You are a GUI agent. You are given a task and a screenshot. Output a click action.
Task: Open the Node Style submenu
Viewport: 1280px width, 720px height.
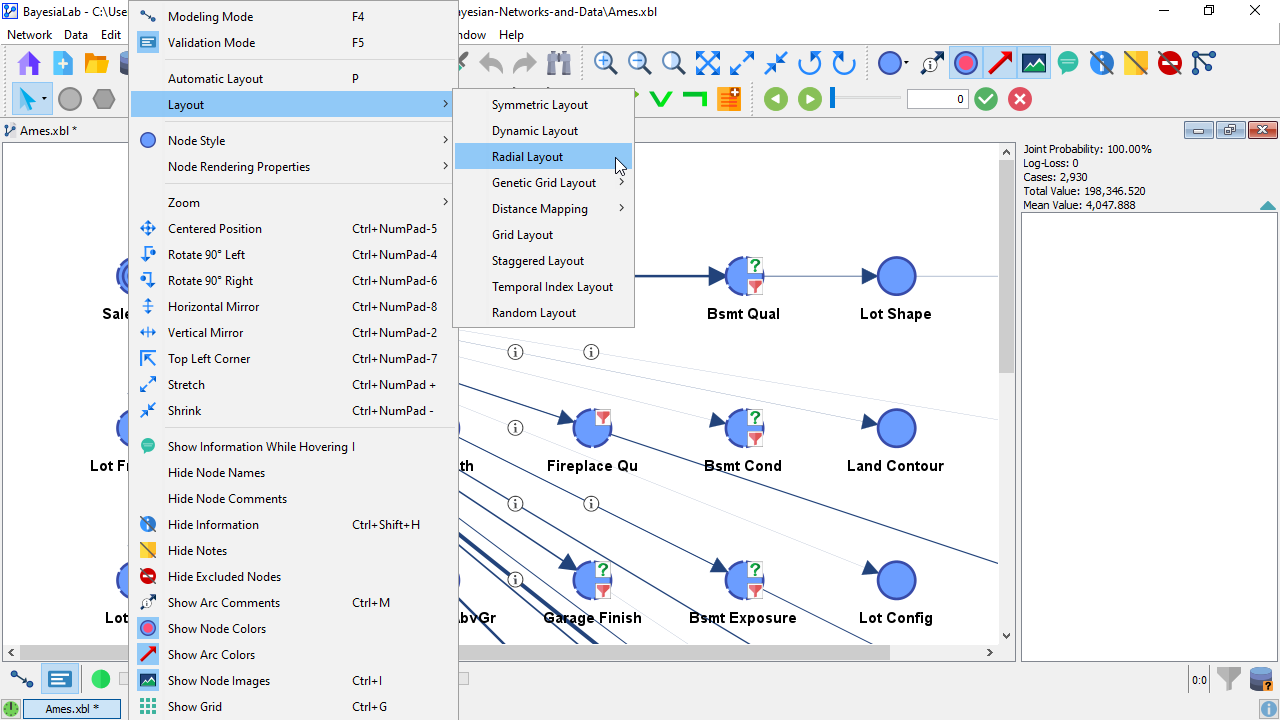(196, 141)
